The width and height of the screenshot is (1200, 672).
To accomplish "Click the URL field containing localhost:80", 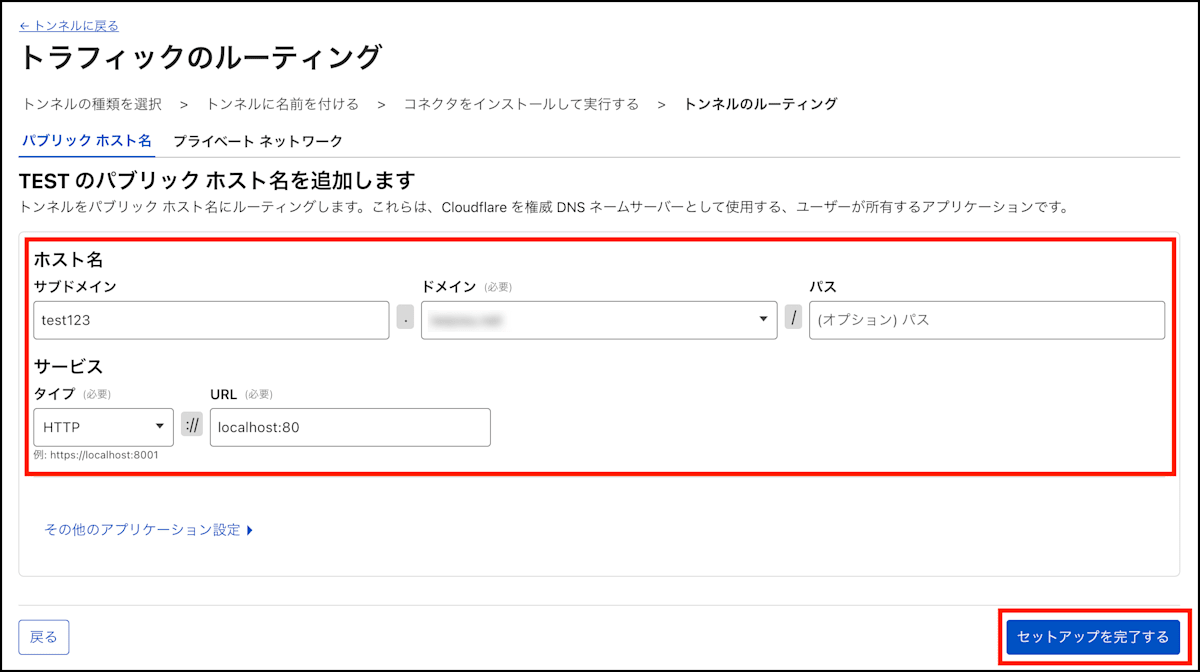I will tap(350, 427).
